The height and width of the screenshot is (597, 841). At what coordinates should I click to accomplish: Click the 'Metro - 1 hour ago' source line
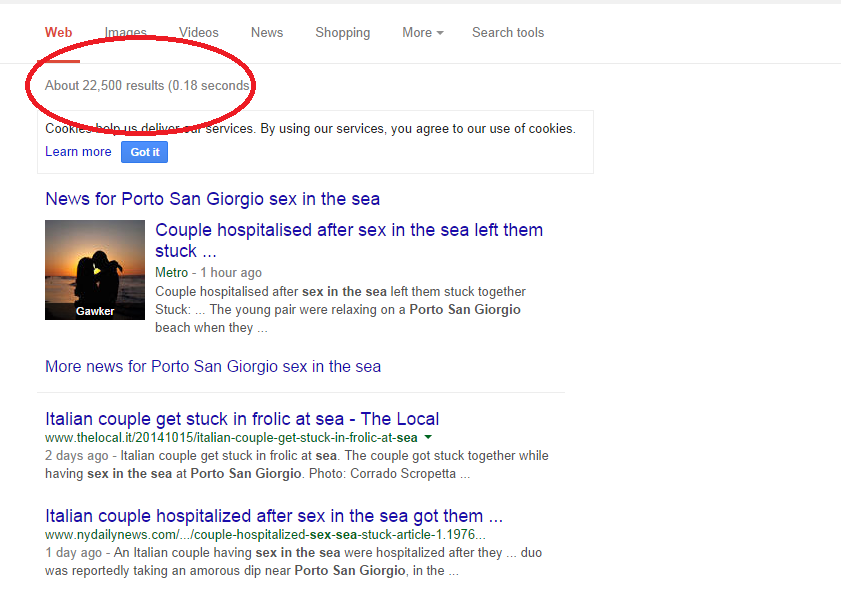click(208, 273)
